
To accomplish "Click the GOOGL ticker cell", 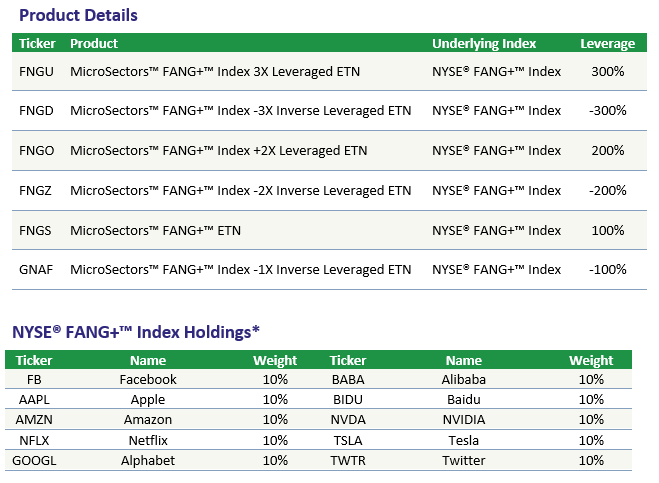I will pos(34,460).
